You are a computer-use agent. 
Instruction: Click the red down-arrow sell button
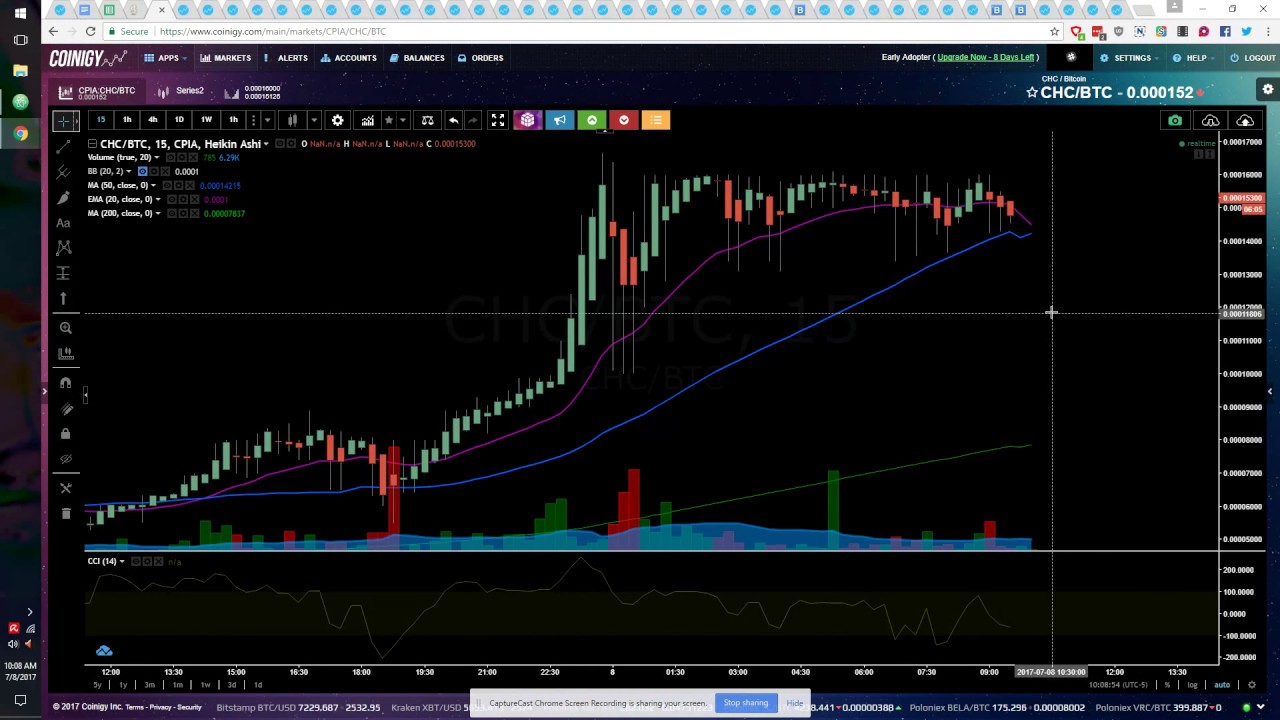[x=623, y=120]
